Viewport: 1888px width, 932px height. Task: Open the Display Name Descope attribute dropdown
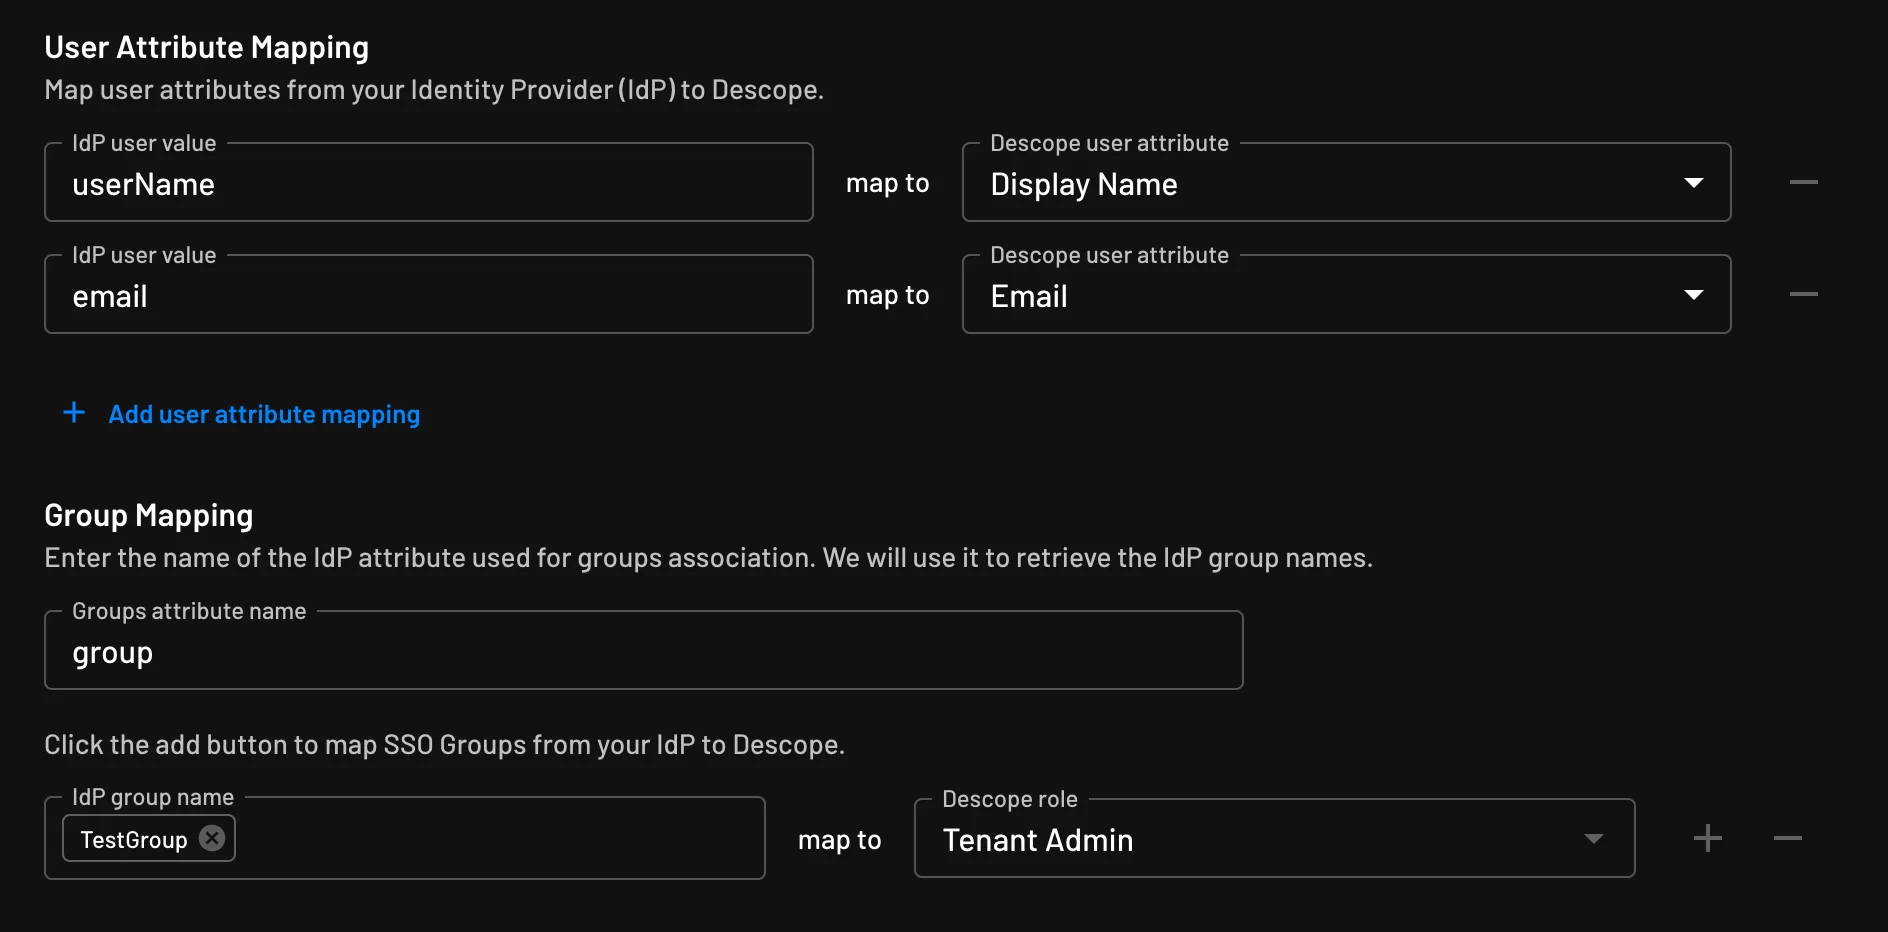point(1345,183)
